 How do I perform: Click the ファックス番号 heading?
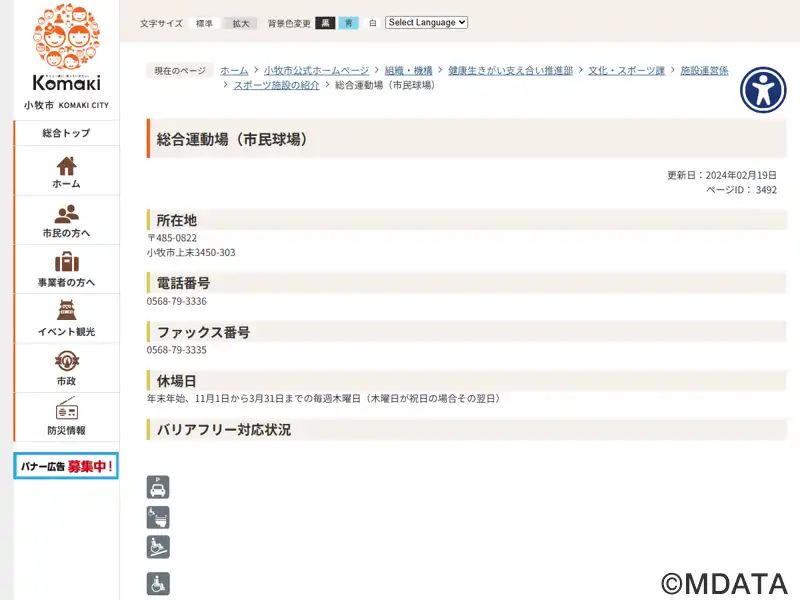pyautogui.click(x=203, y=332)
